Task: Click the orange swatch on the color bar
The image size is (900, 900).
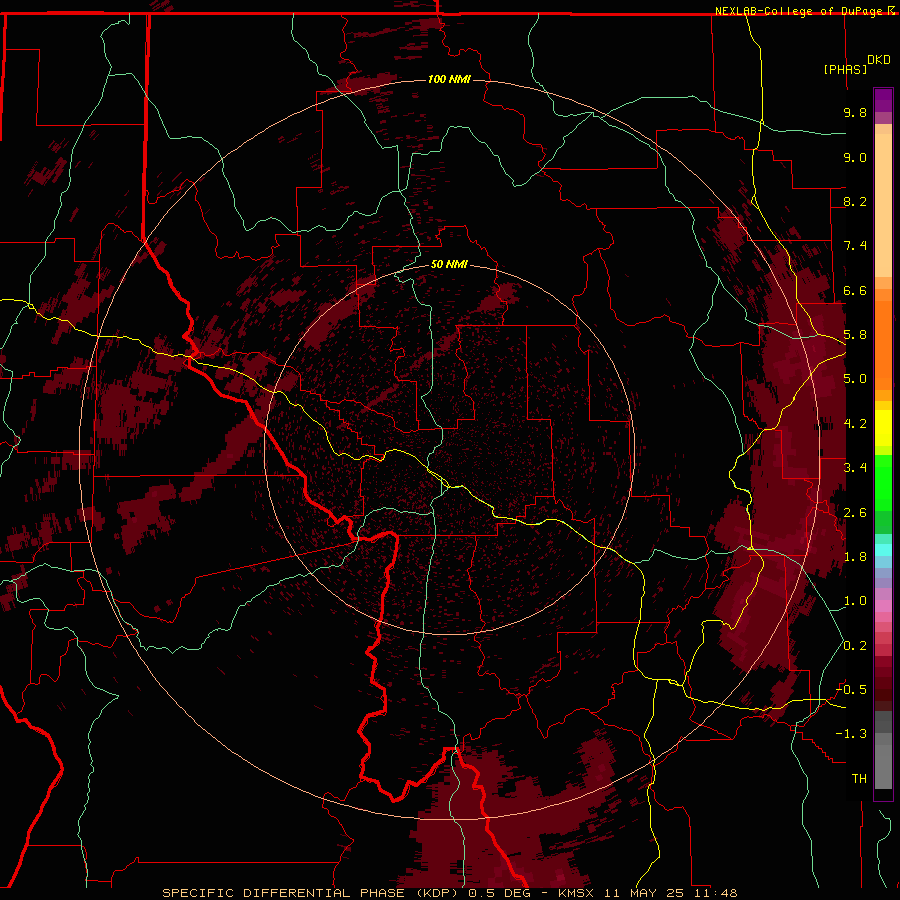Action: coord(883,344)
